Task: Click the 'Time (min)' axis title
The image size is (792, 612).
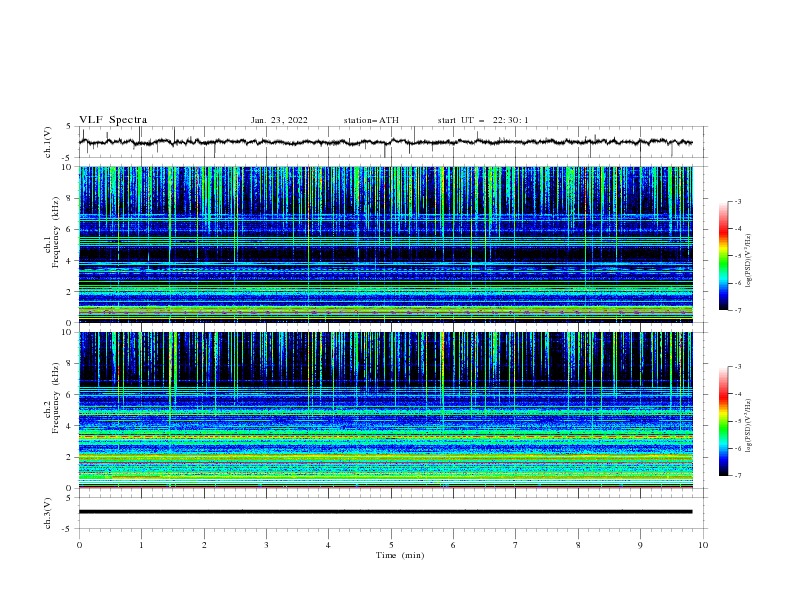Action: point(400,555)
